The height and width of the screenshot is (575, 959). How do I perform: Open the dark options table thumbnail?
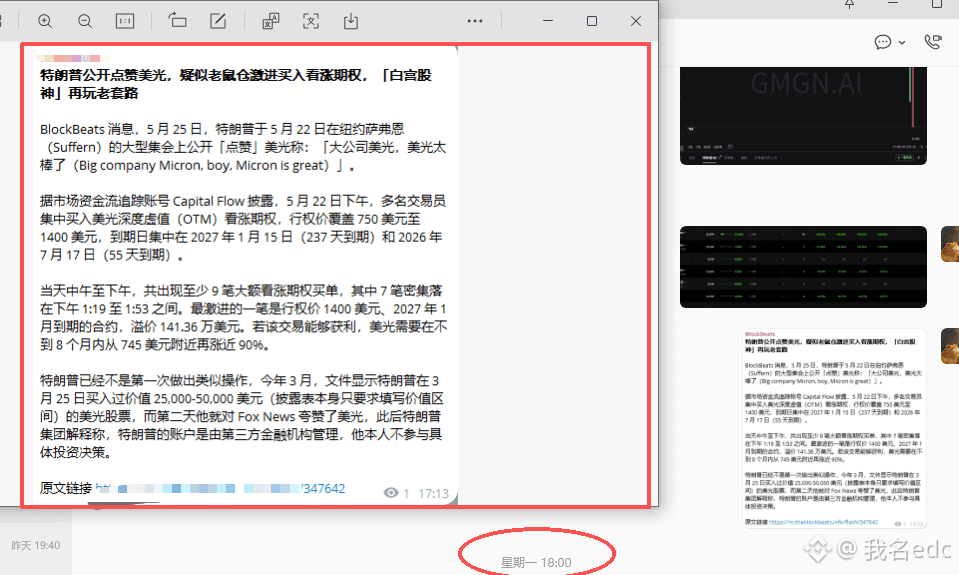[x=803, y=267]
